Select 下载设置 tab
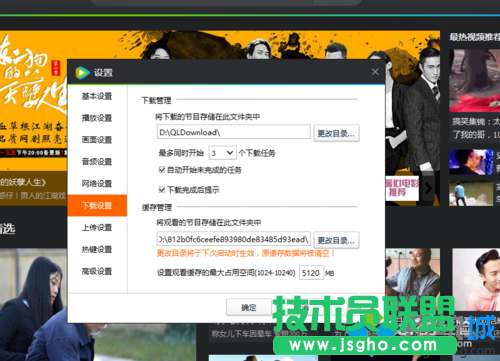 tap(97, 206)
